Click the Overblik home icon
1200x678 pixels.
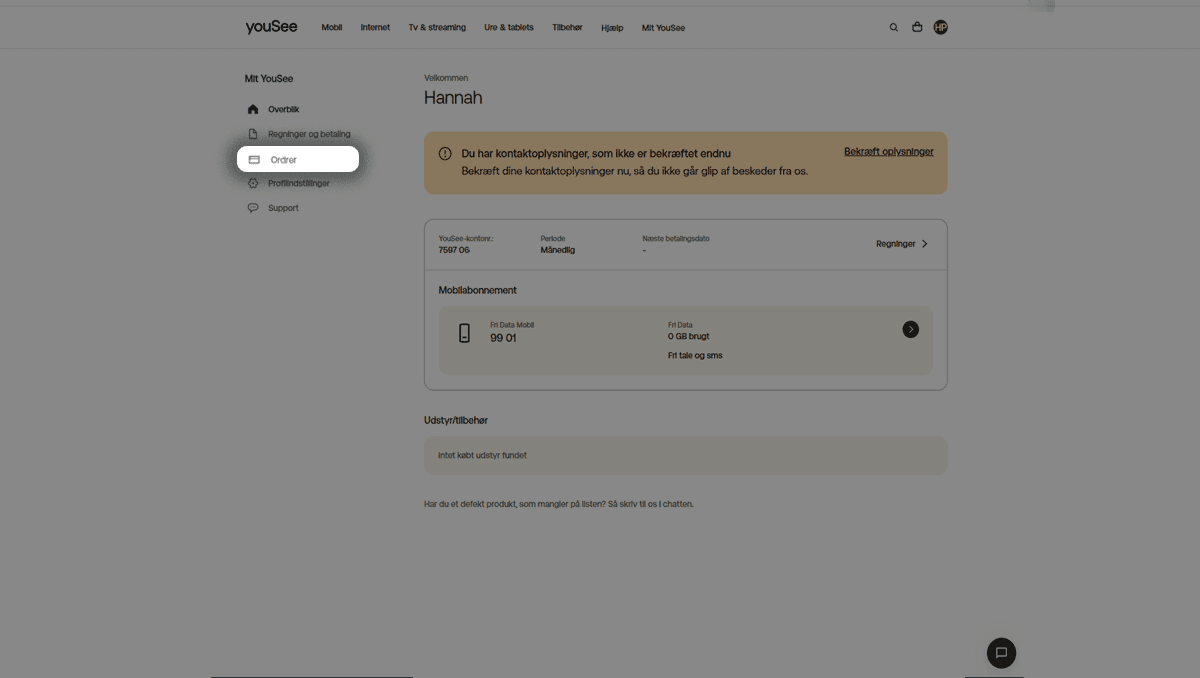tap(253, 110)
